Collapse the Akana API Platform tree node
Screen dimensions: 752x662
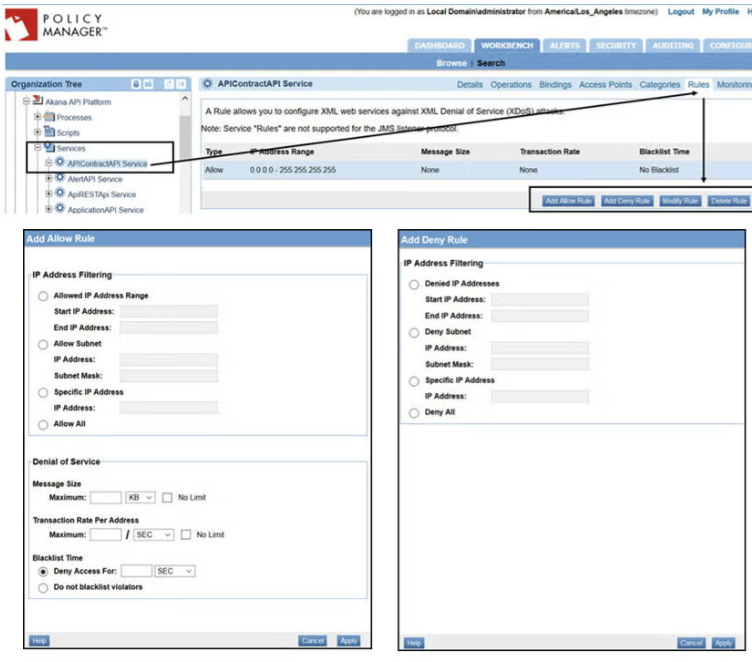[x=26, y=101]
